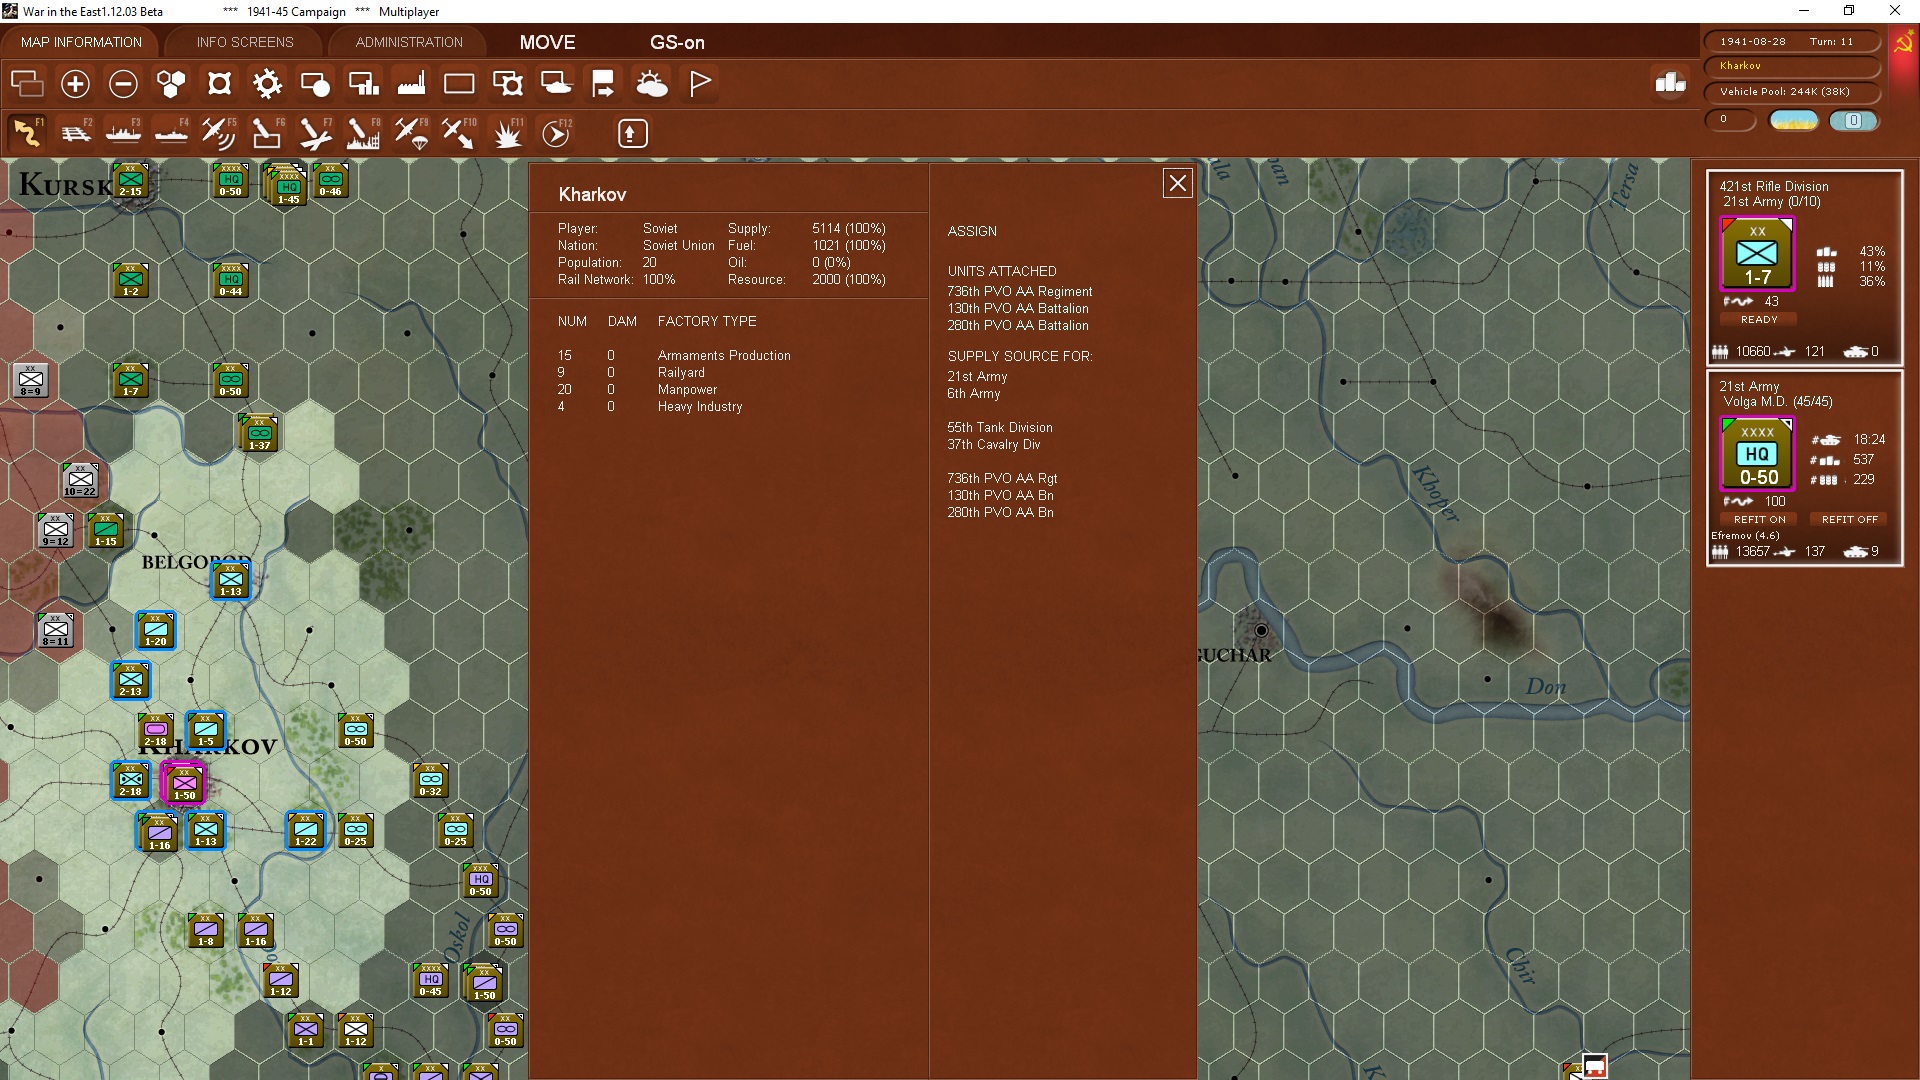Screen dimensions: 1920x1080
Task: Click ASSIGN in the Kharkov panel
Action: tap(972, 231)
